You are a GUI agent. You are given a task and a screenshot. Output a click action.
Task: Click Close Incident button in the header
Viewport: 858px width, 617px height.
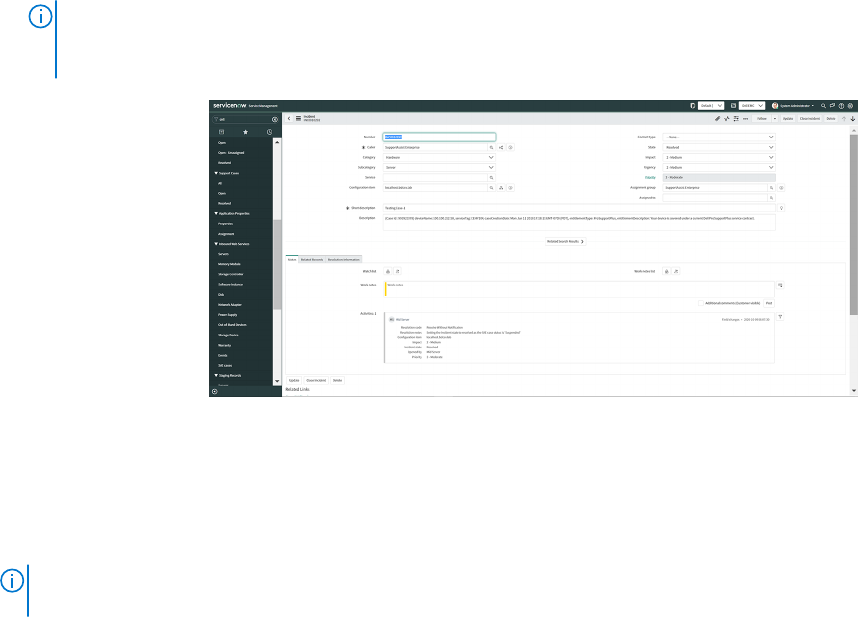pos(810,119)
